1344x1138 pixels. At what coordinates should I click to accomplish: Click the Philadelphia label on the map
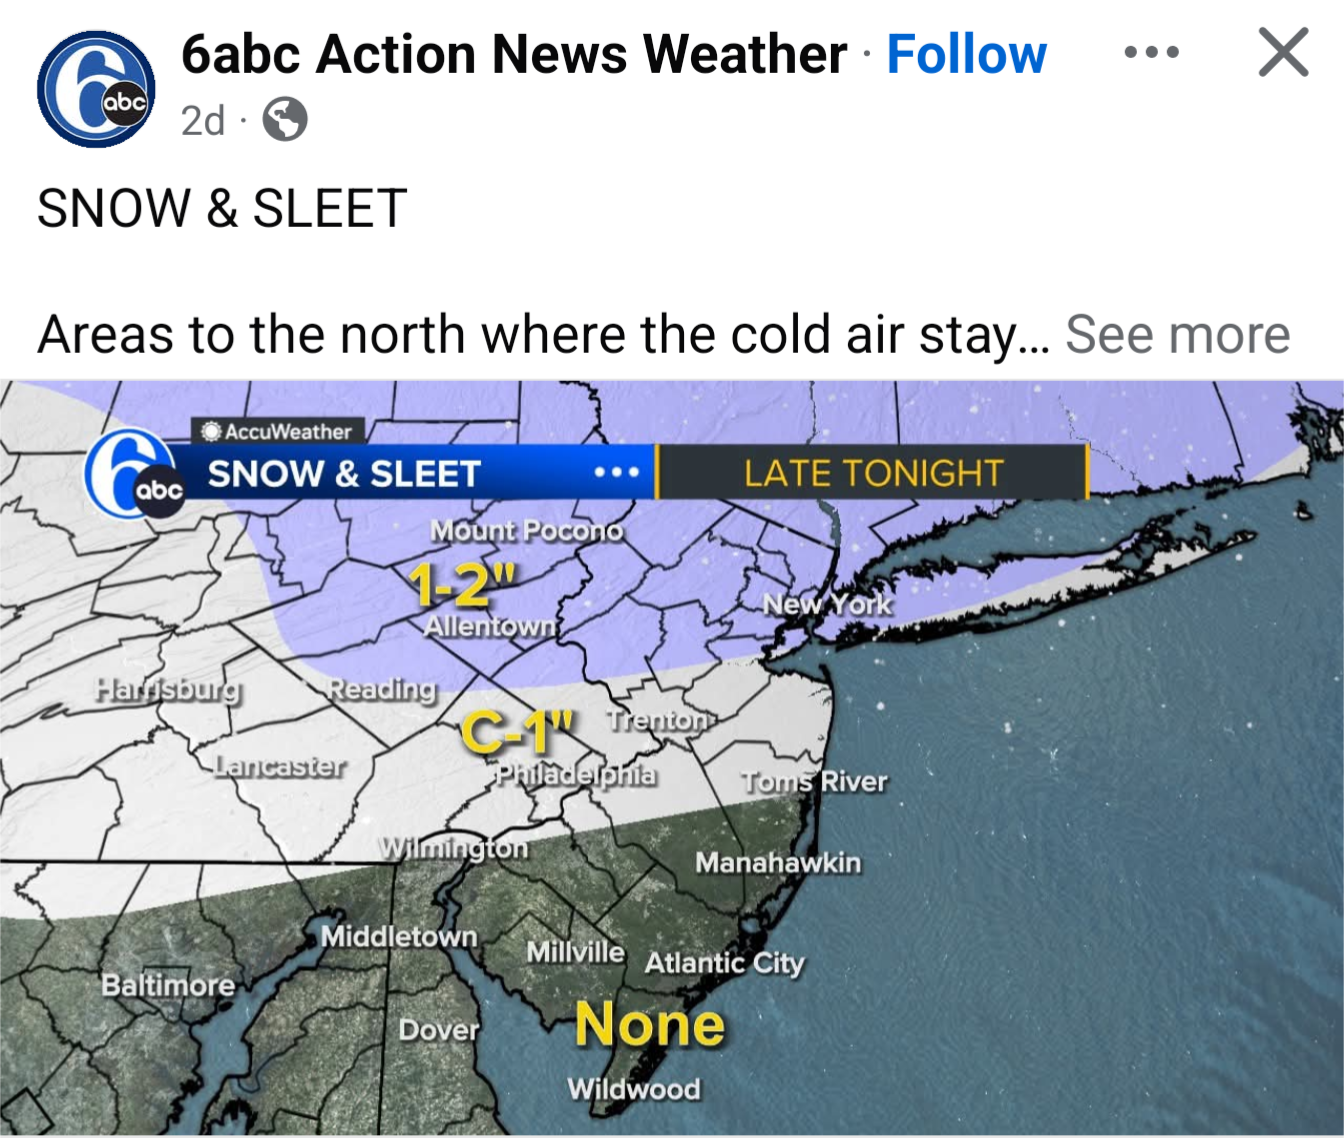click(577, 775)
